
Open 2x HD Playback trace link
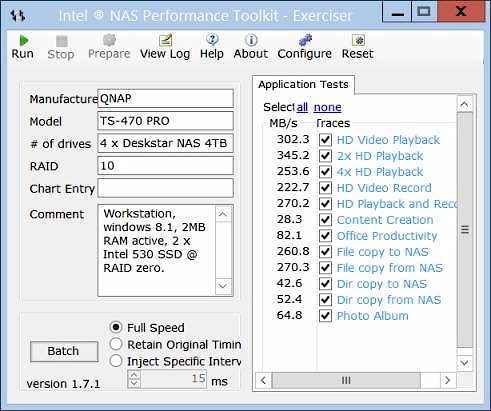[x=380, y=156]
